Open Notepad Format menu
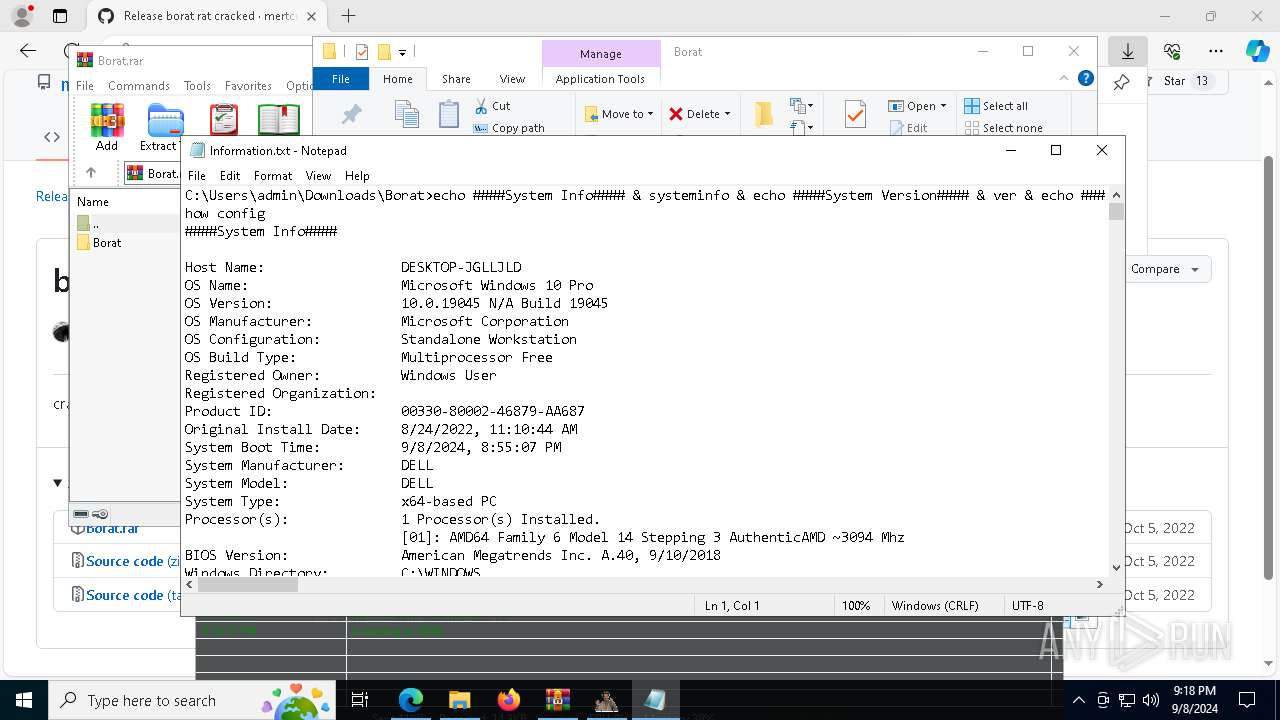 pyautogui.click(x=273, y=175)
